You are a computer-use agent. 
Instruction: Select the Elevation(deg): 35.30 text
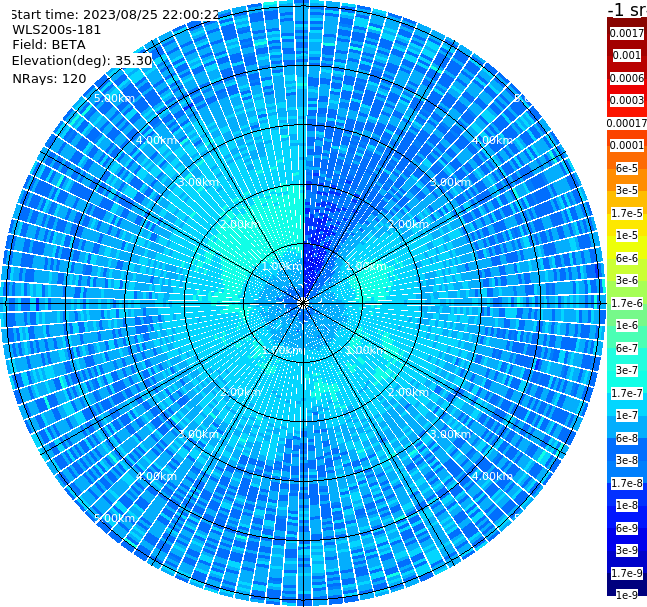82,61
